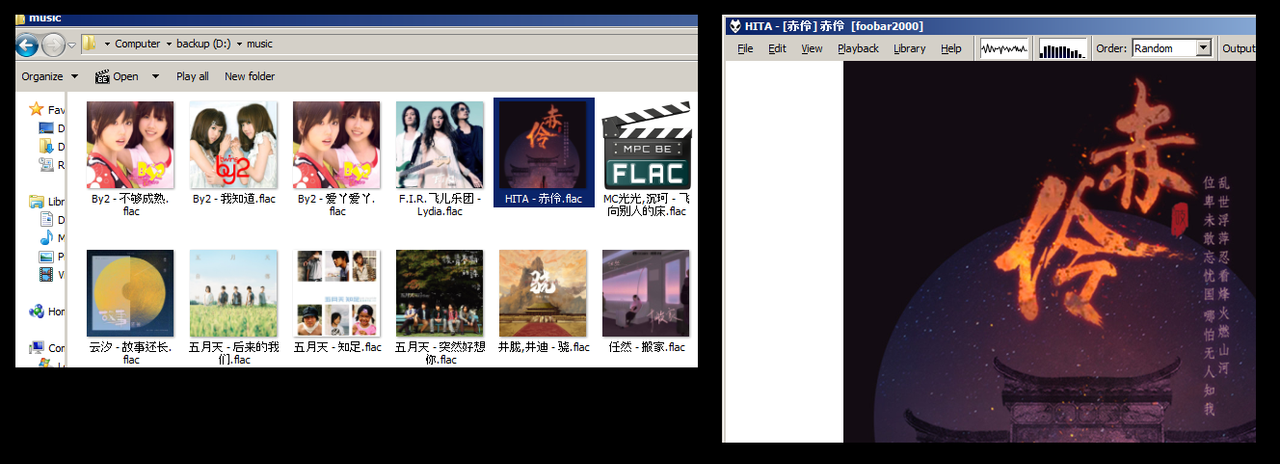Viewport: 1280px width, 464px height.
Task: Click Play all in Explorer toolbar
Action: (x=193, y=76)
